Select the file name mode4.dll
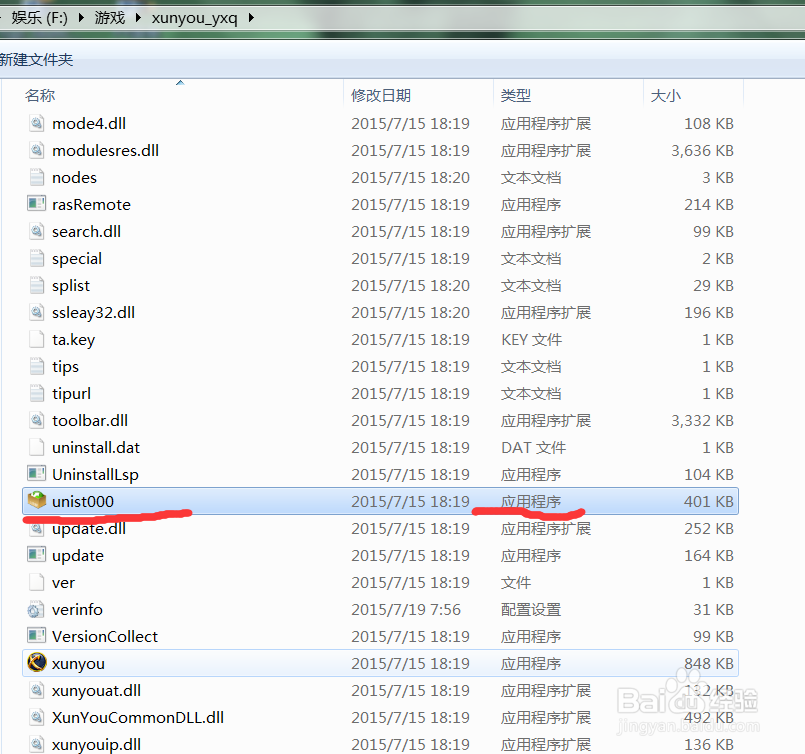Image resolution: width=805 pixels, height=754 pixels. tap(89, 124)
